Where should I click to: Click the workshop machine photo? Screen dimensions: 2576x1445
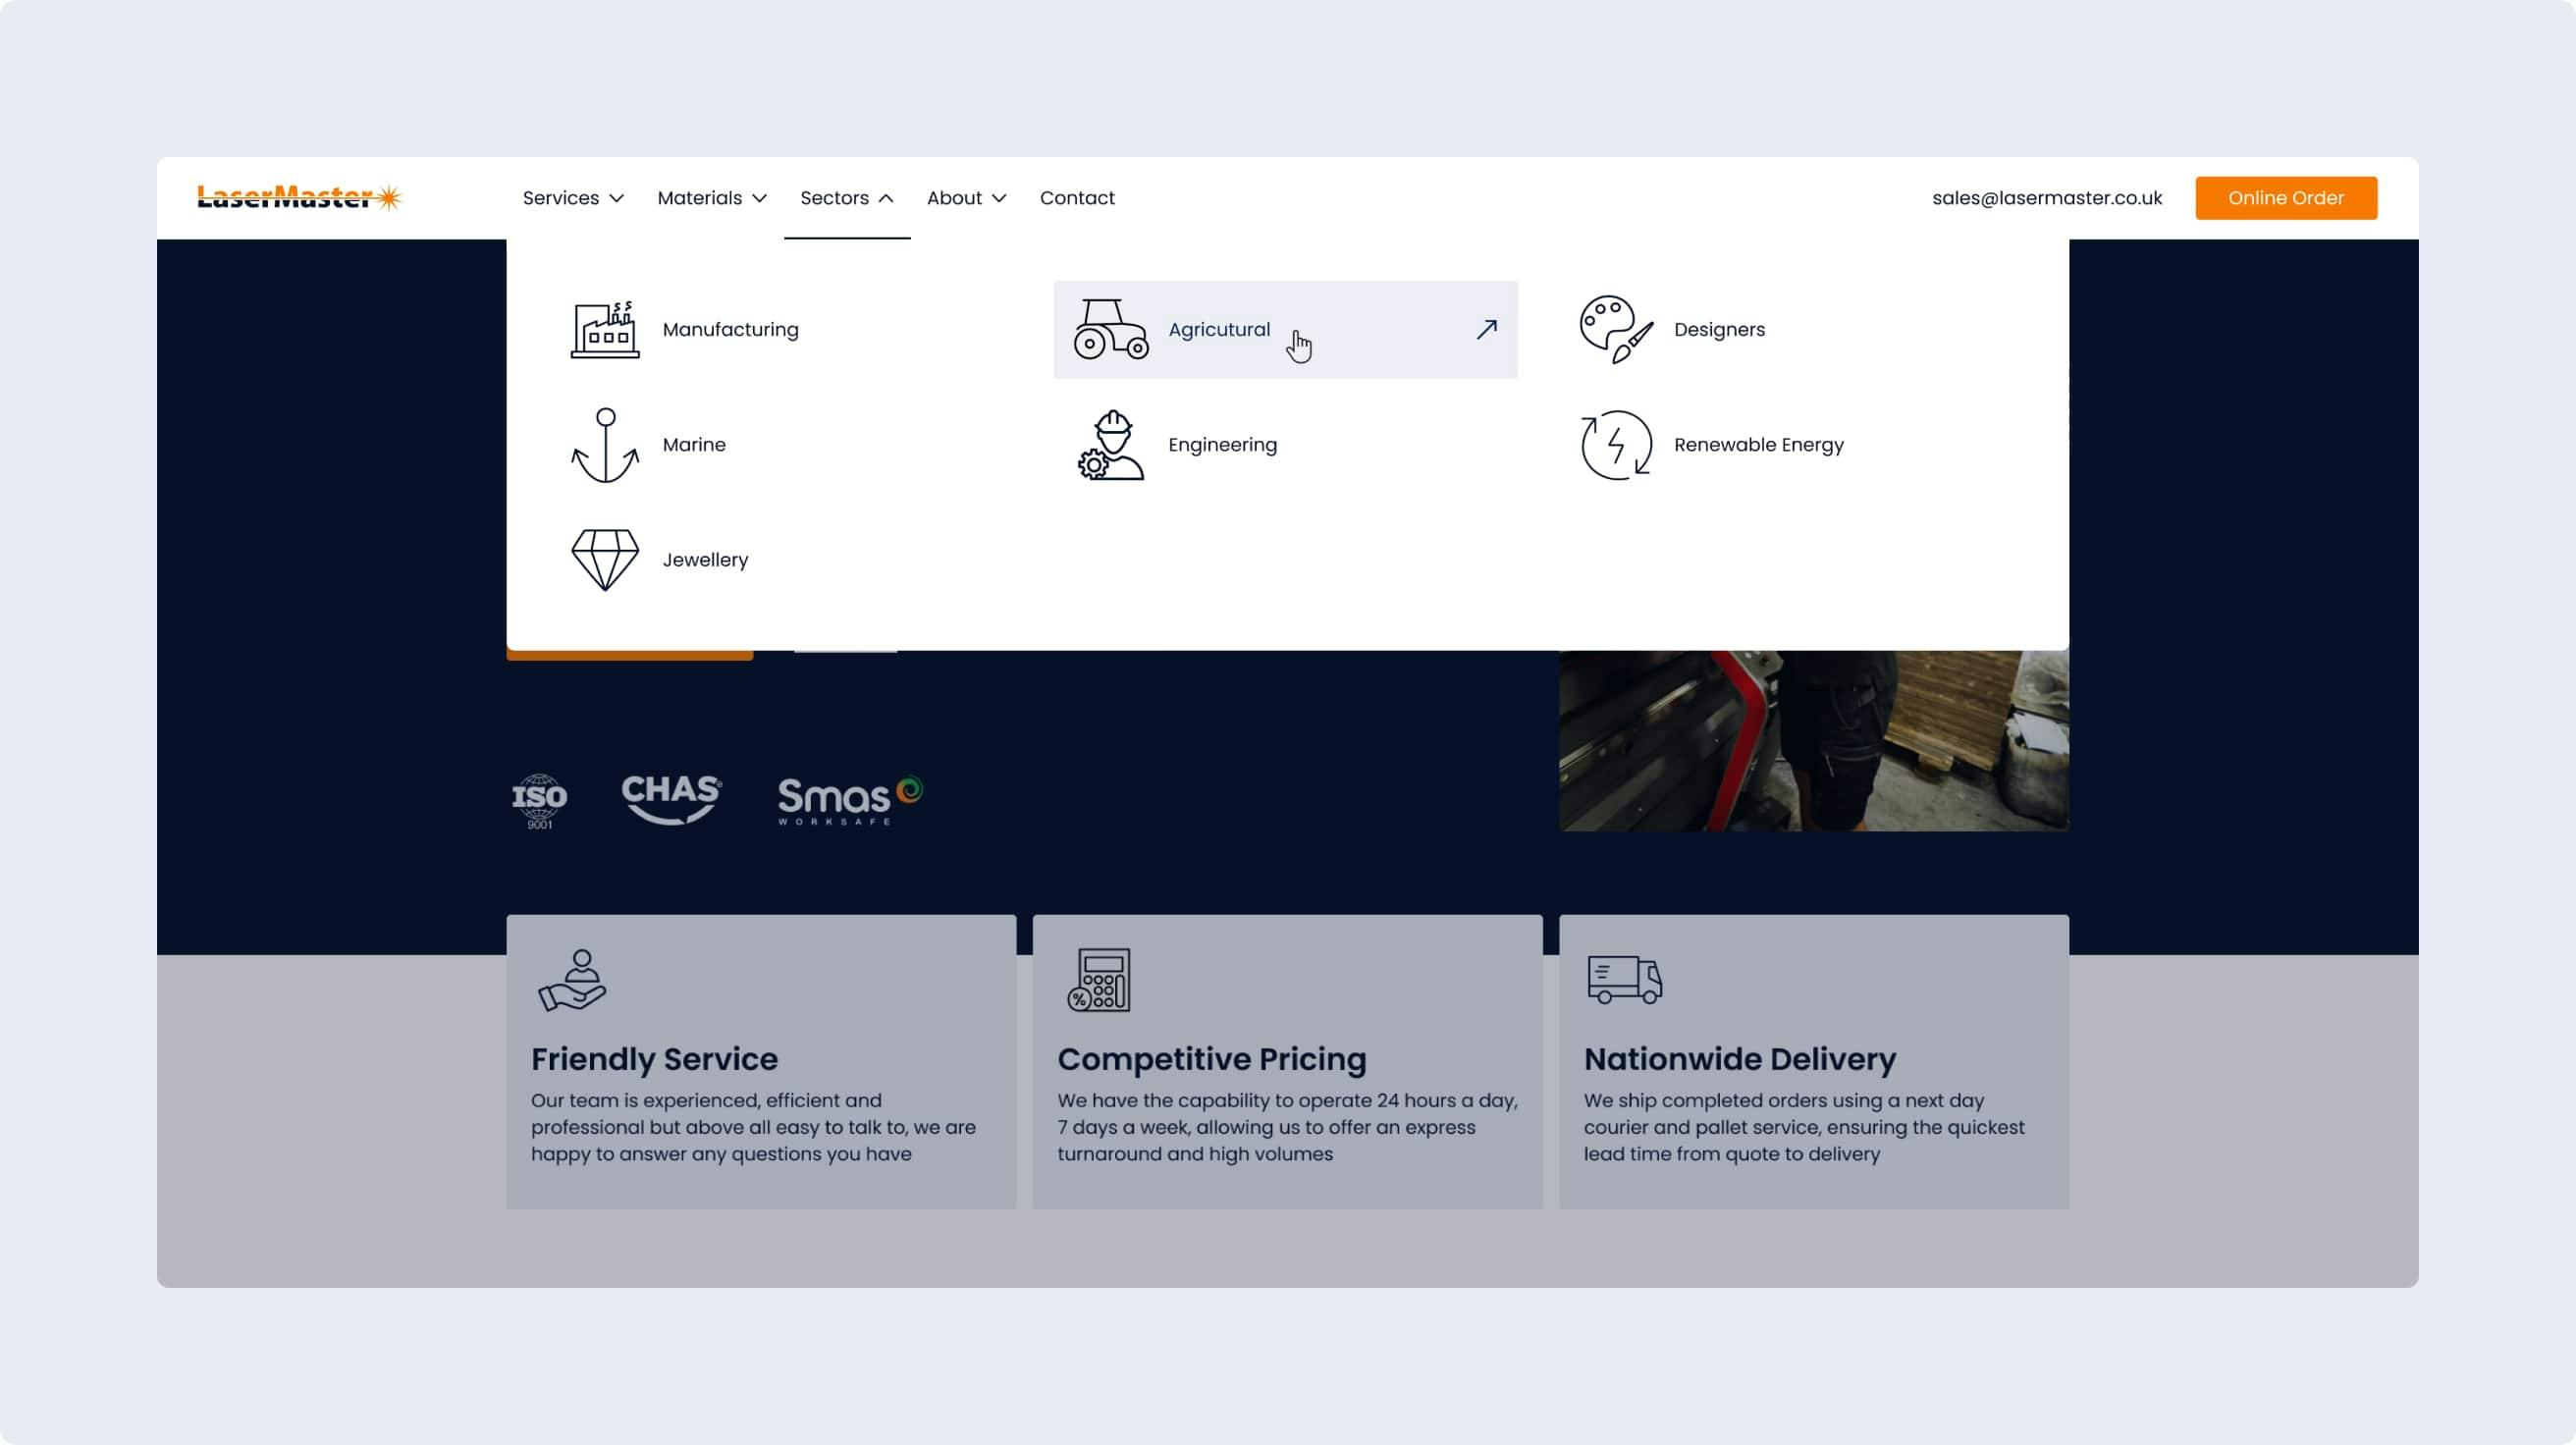[x=1812, y=740]
